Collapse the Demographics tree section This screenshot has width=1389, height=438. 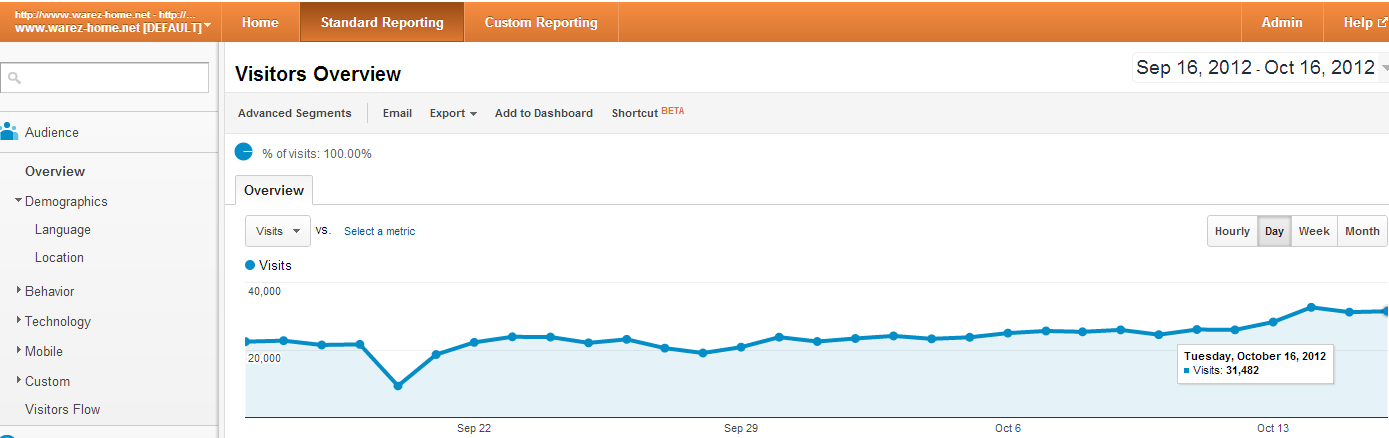point(19,201)
